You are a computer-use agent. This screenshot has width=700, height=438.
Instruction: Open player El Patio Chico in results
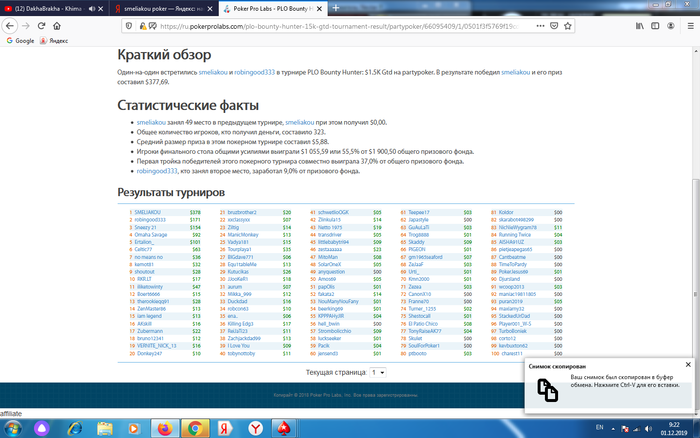click(x=423, y=324)
